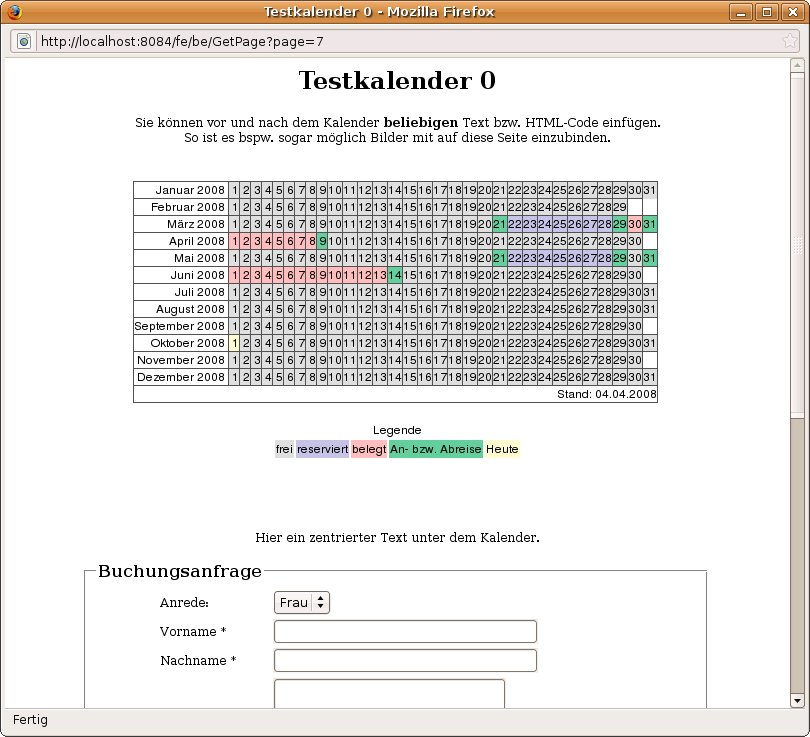Click the Vorname text field
The width and height of the screenshot is (810, 737).
pyautogui.click(x=405, y=631)
